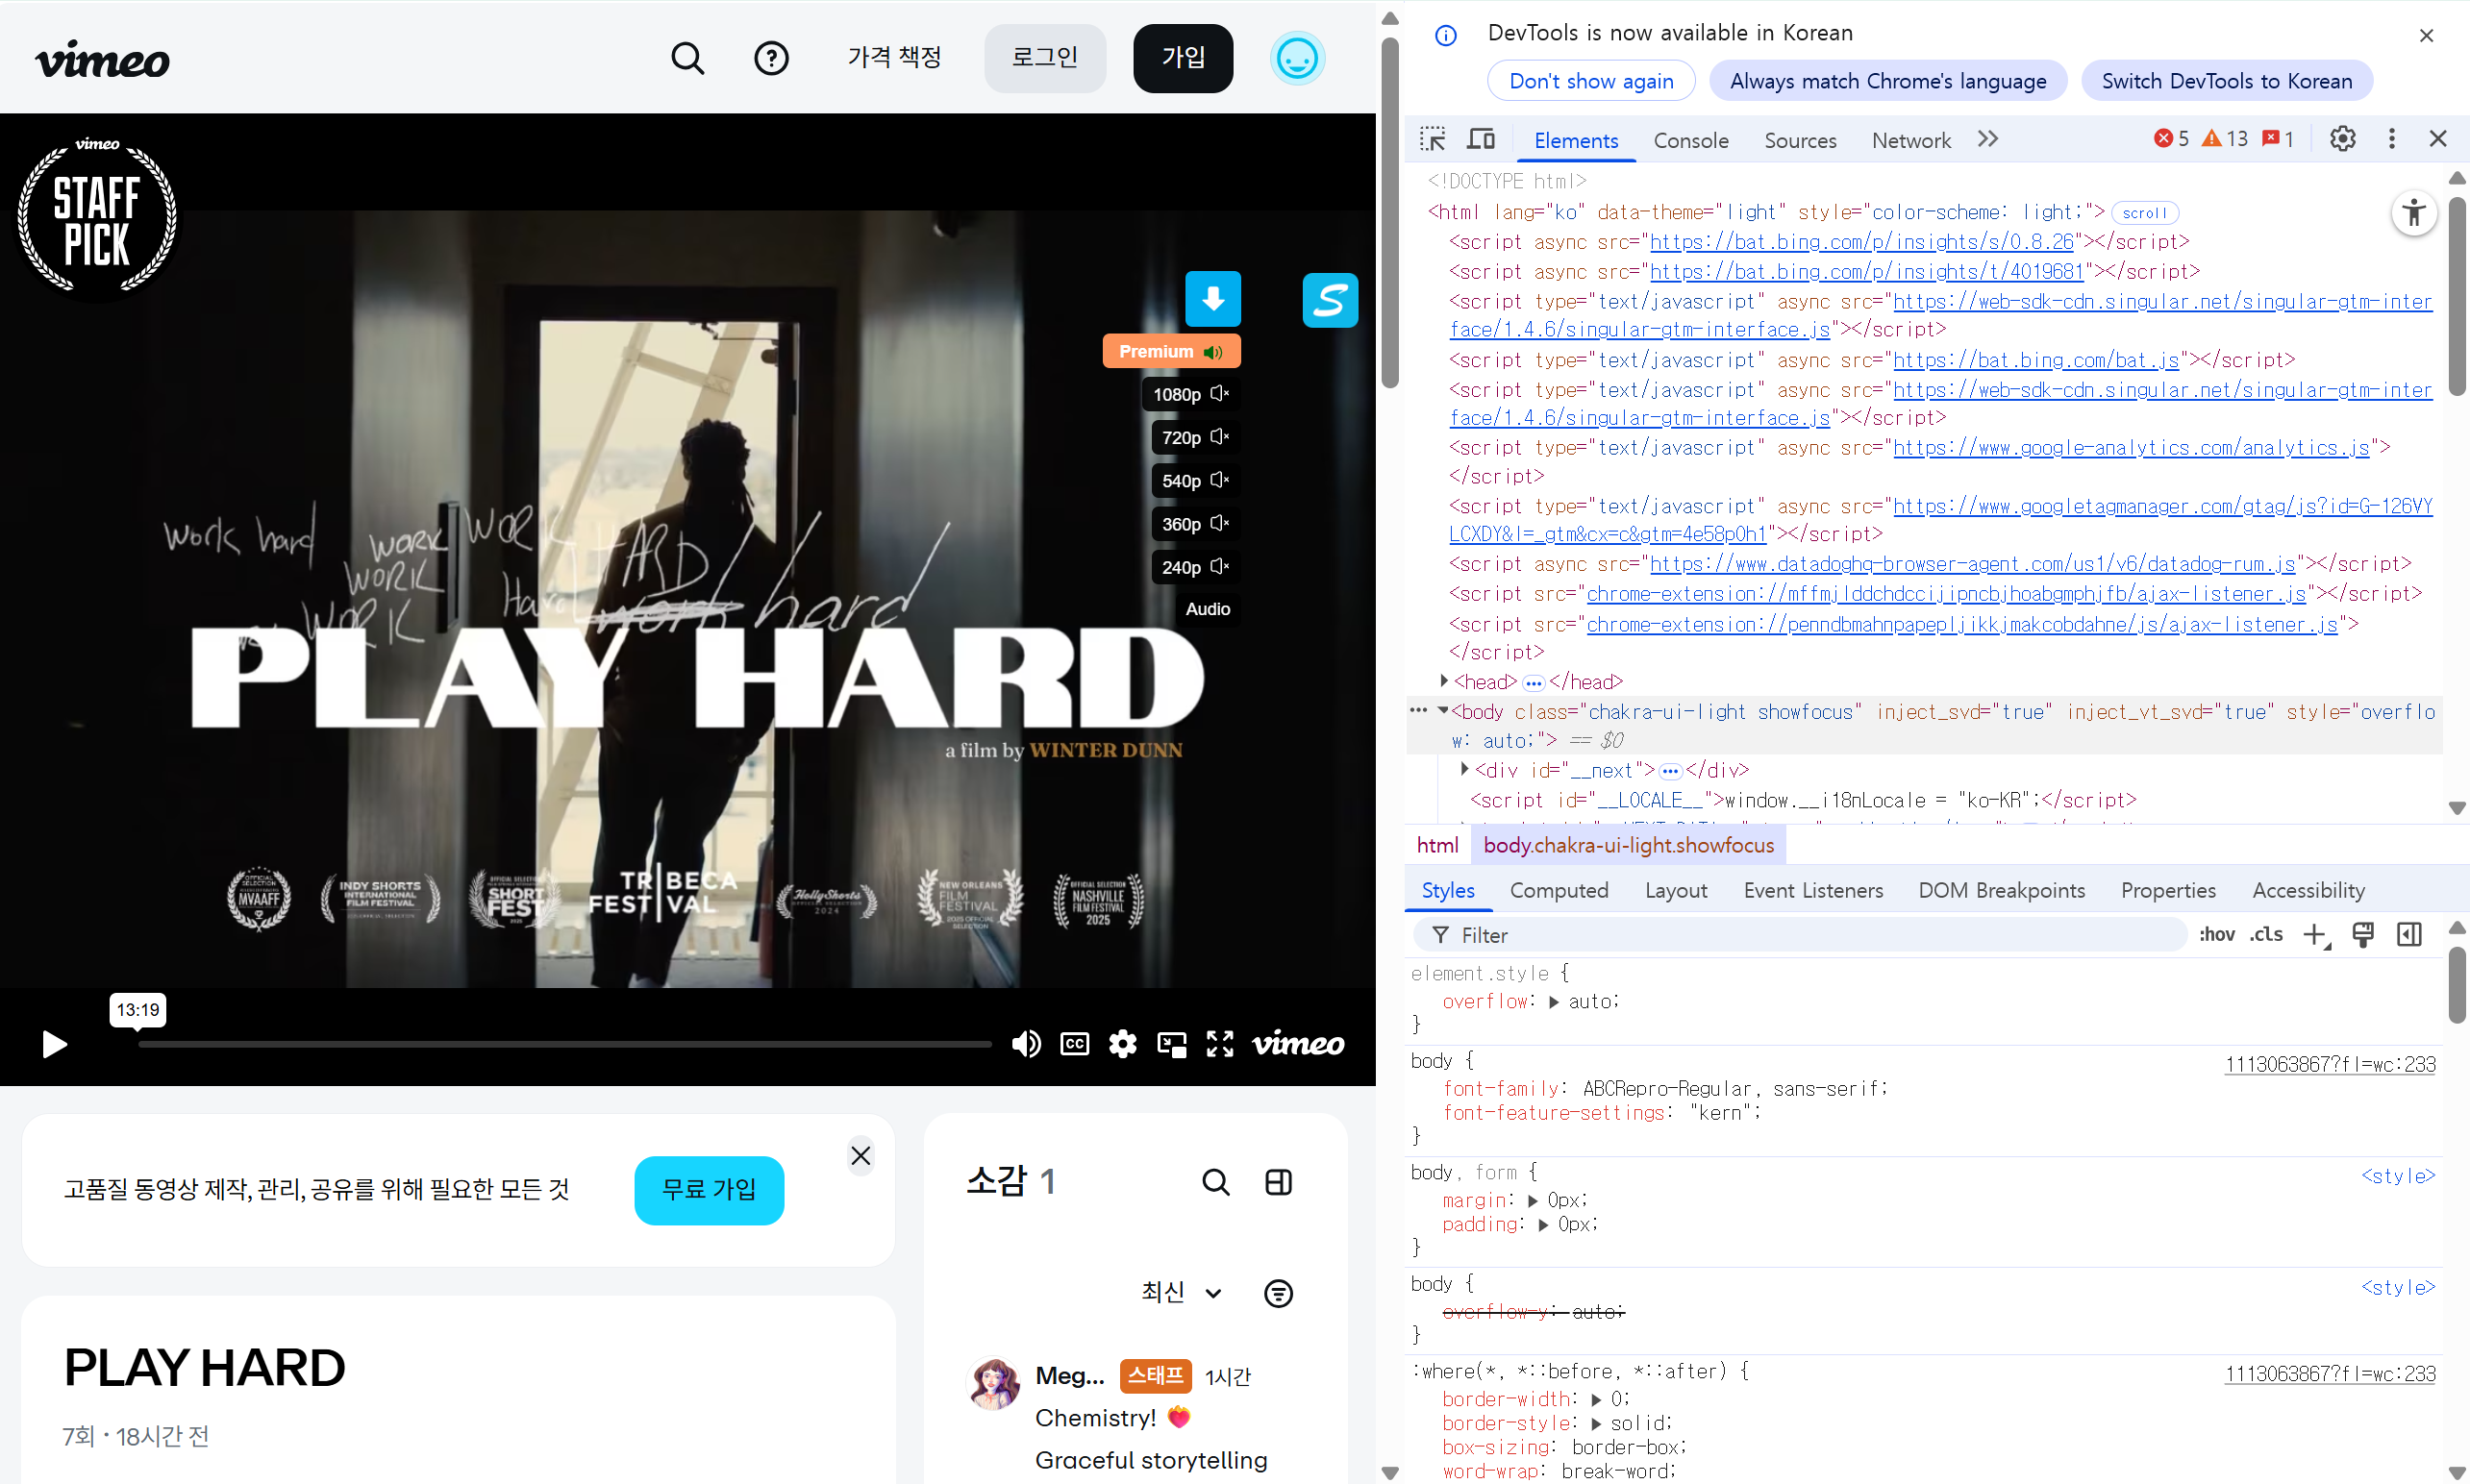
Task: Click the Vimeo search magnifier icon
Action: [x=687, y=58]
